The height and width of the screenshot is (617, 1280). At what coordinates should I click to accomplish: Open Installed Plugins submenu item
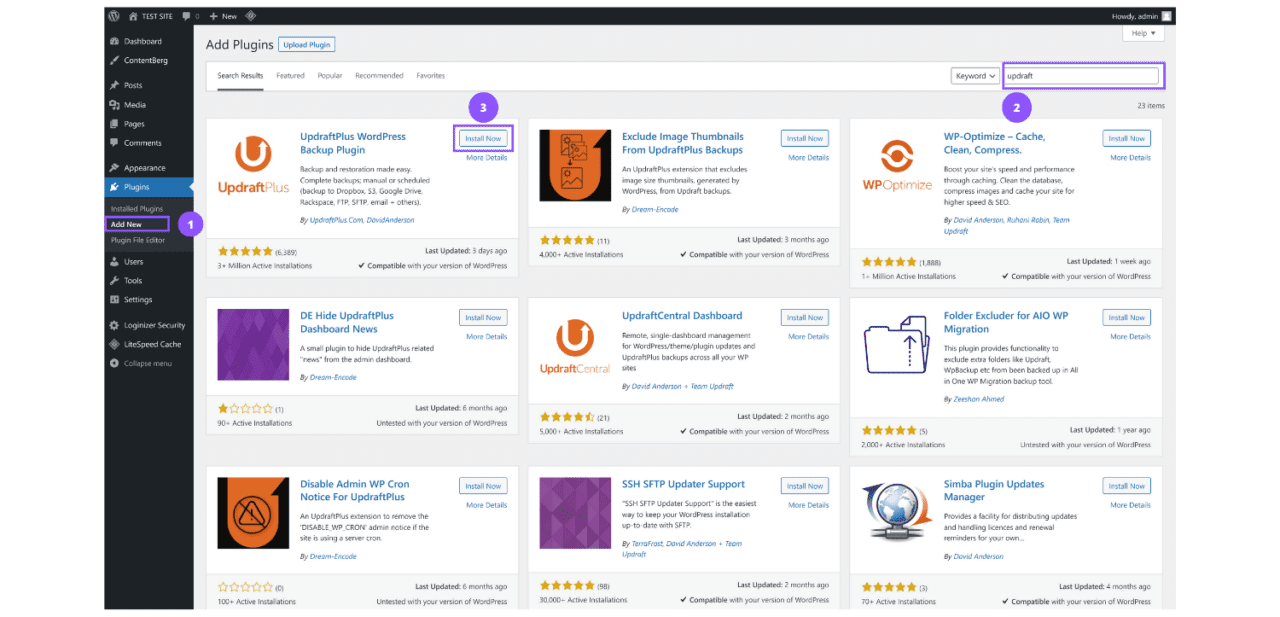(137, 209)
